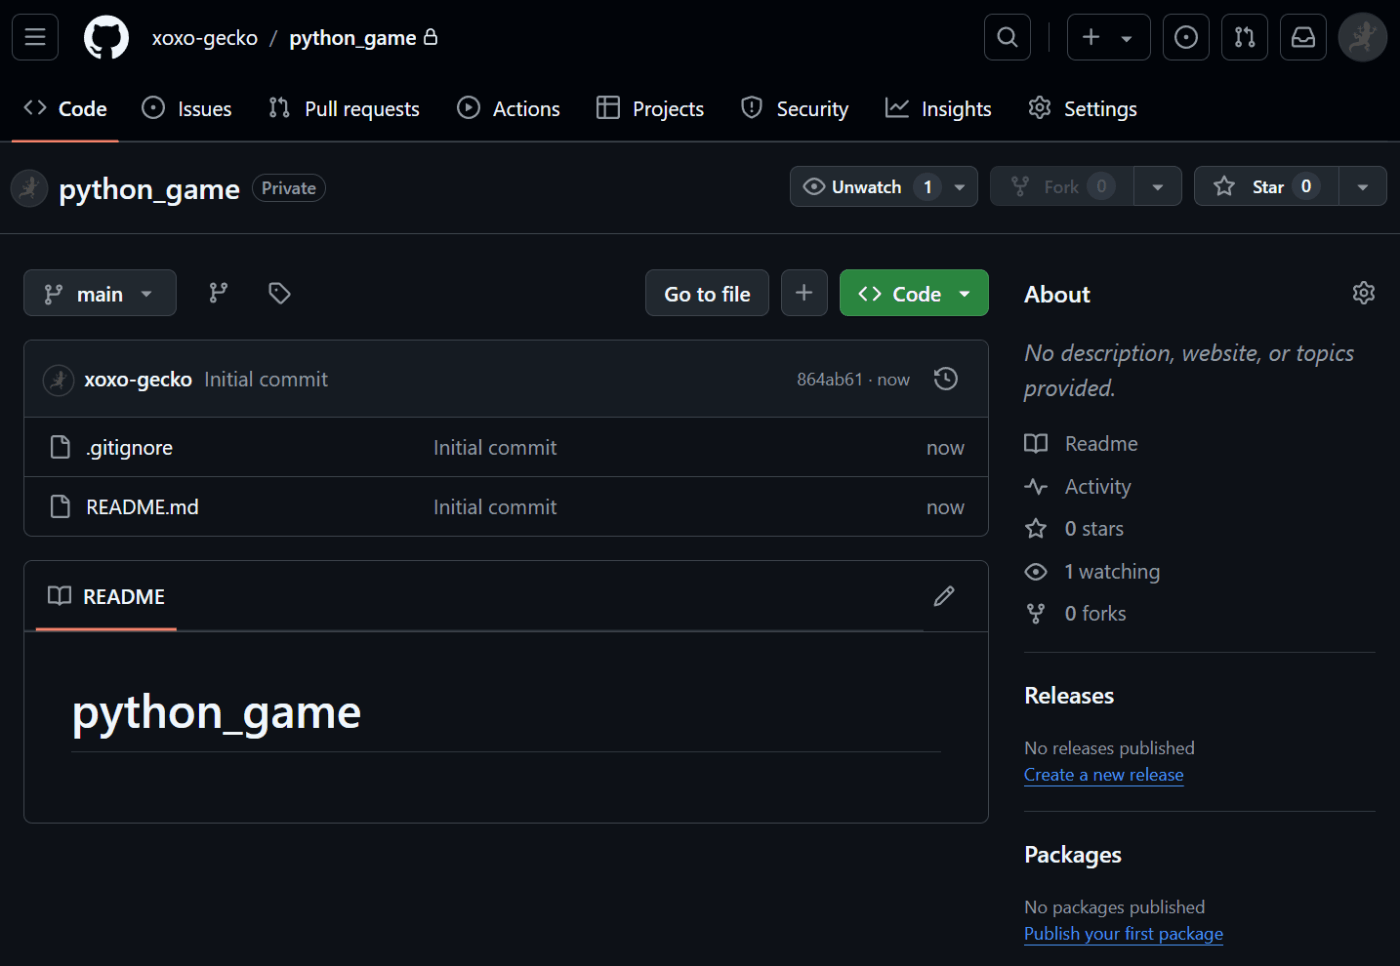Edit README with the pencil icon
1400x966 pixels.
click(944, 596)
